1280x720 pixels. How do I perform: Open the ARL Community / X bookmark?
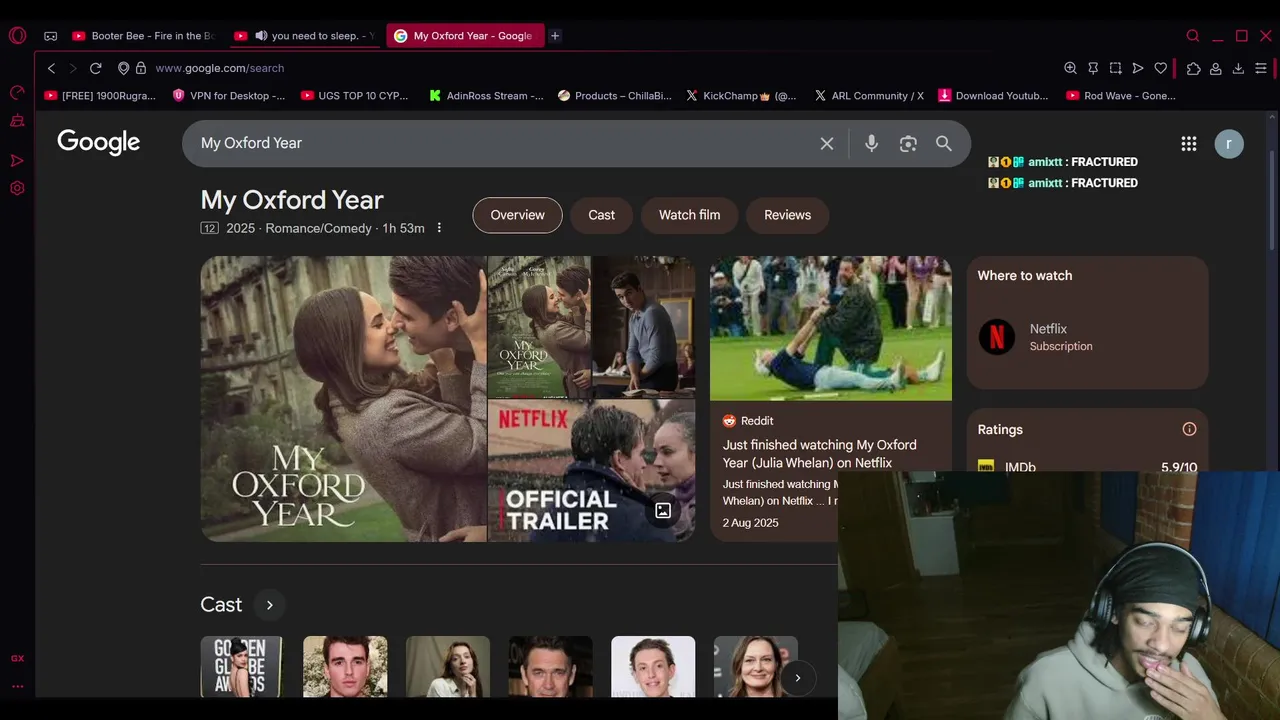point(869,96)
